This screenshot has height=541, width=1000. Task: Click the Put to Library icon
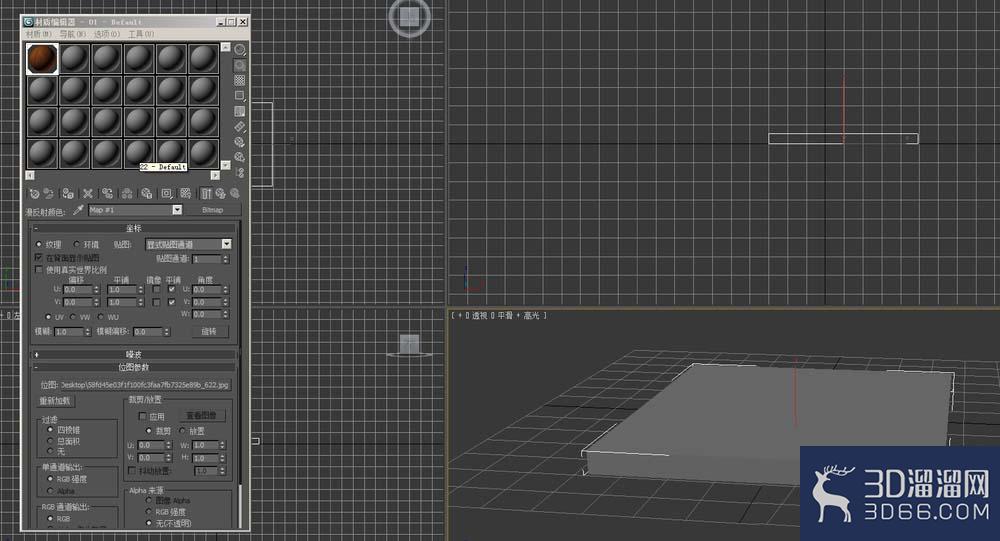pyautogui.click(x=147, y=193)
